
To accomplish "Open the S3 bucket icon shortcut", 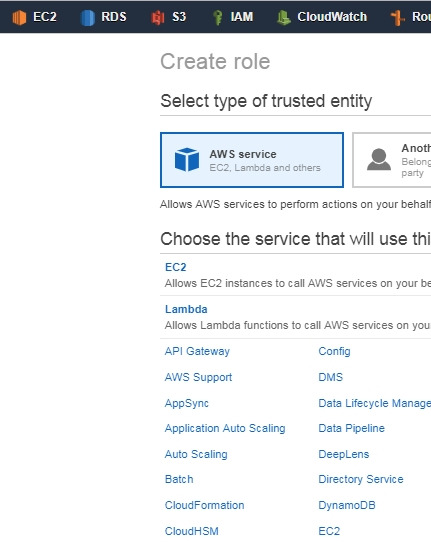I will click(158, 18).
